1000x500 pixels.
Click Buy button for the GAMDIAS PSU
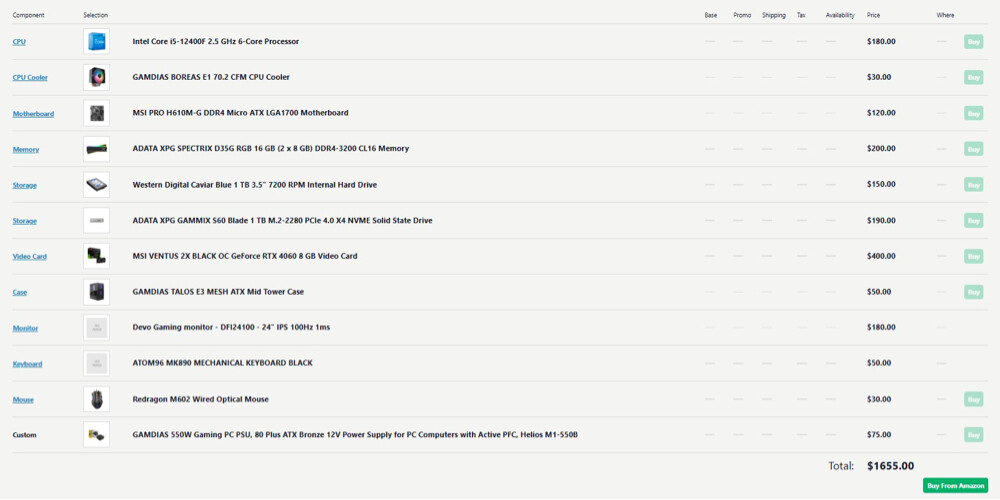pyautogui.click(x=973, y=434)
